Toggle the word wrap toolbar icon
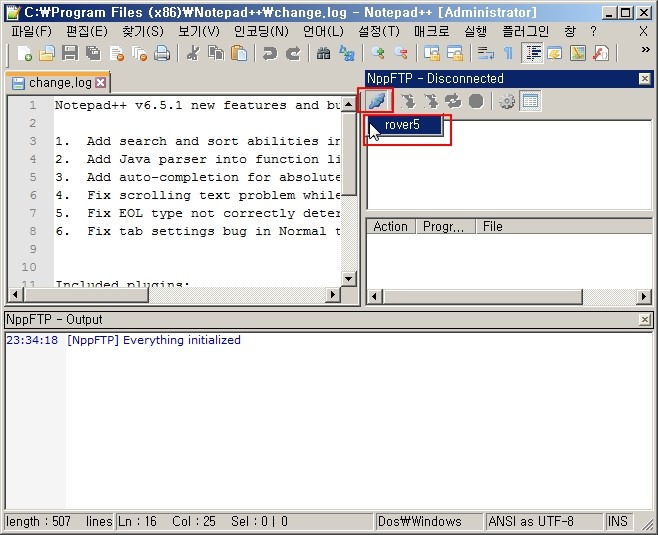The image size is (658, 535). [x=486, y=53]
